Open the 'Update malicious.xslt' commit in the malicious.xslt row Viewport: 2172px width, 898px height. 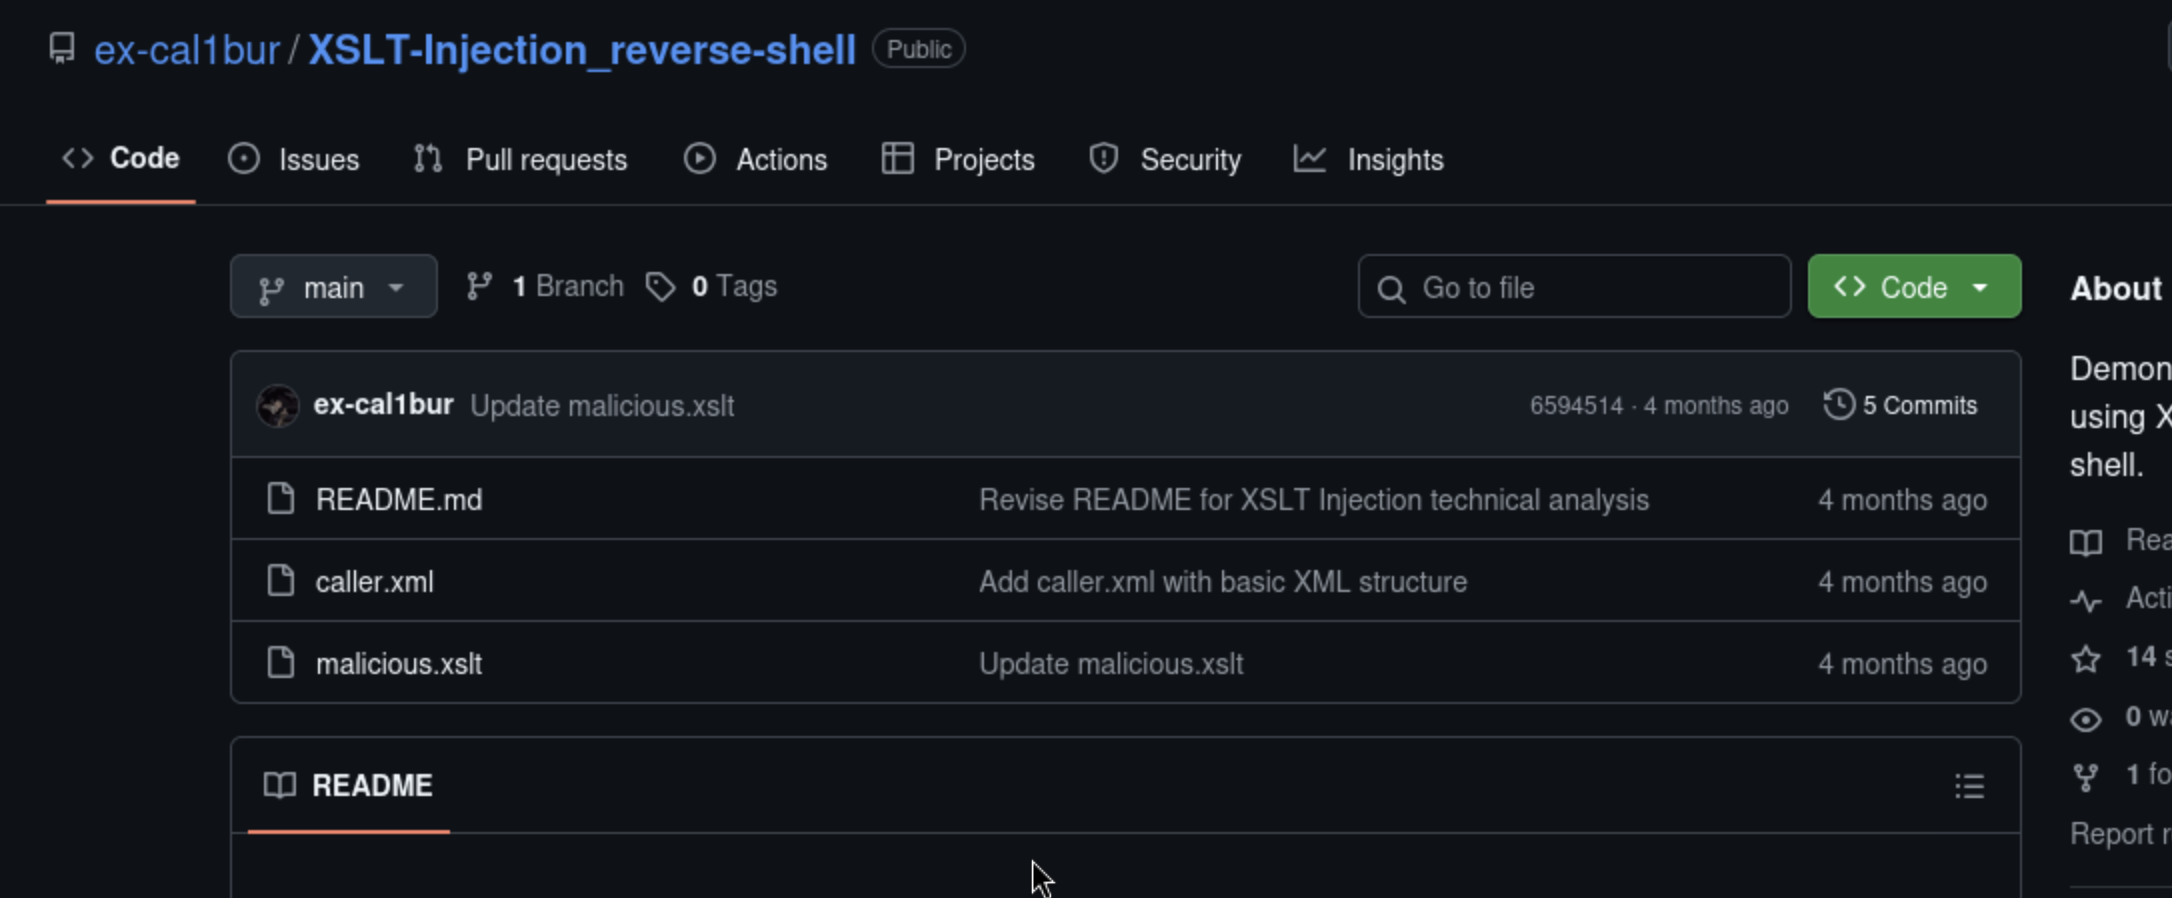click(1111, 664)
